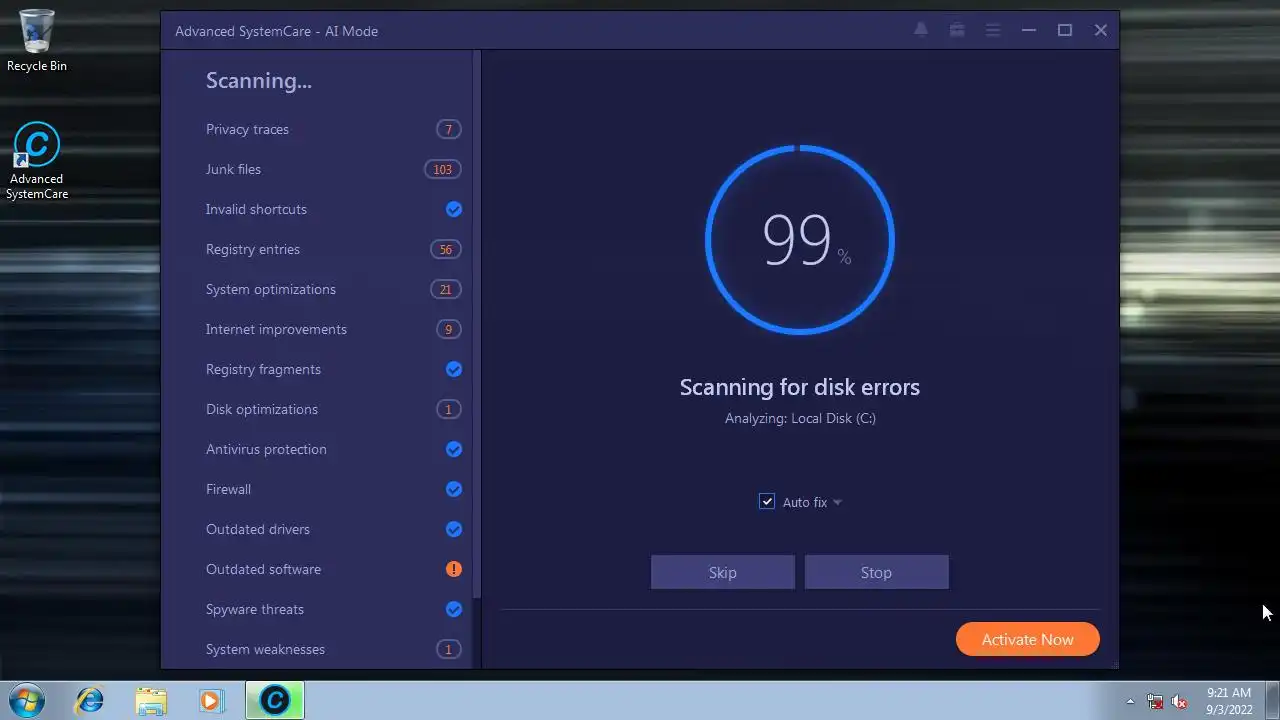
Task: Select System optimizations in scan list
Action: 270,289
